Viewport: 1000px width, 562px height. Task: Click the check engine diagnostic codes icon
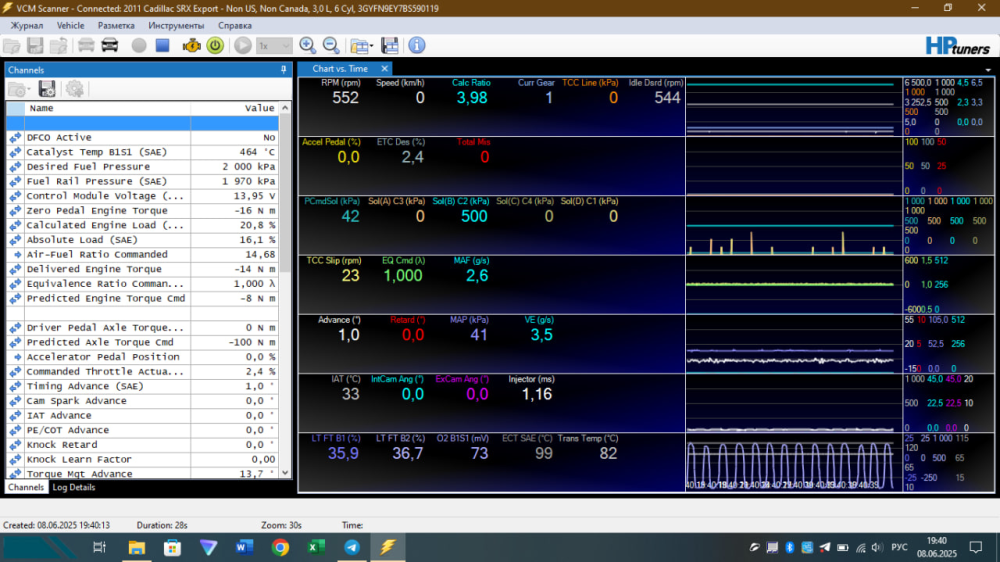pyautogui.click(x=190, y=45)
